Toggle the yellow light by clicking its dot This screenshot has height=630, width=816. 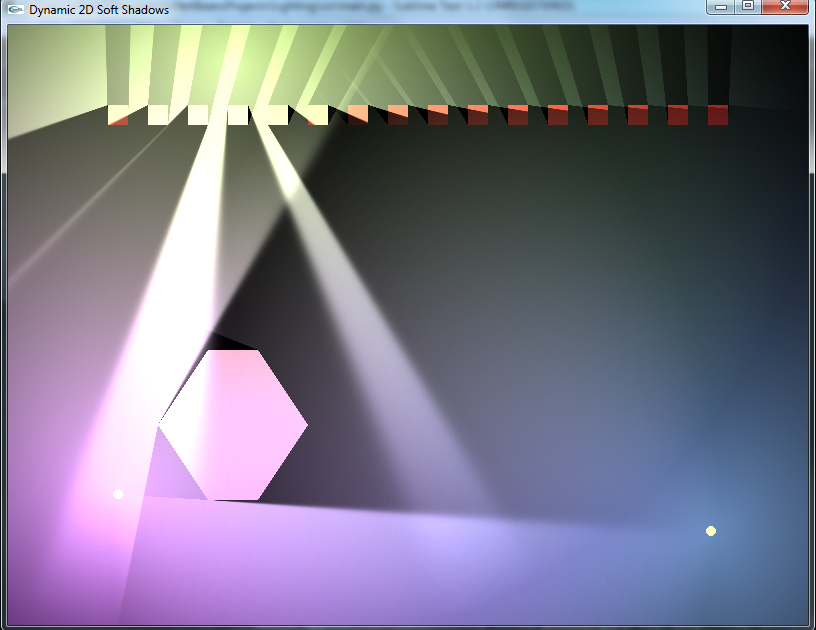[x=710, y=531]
